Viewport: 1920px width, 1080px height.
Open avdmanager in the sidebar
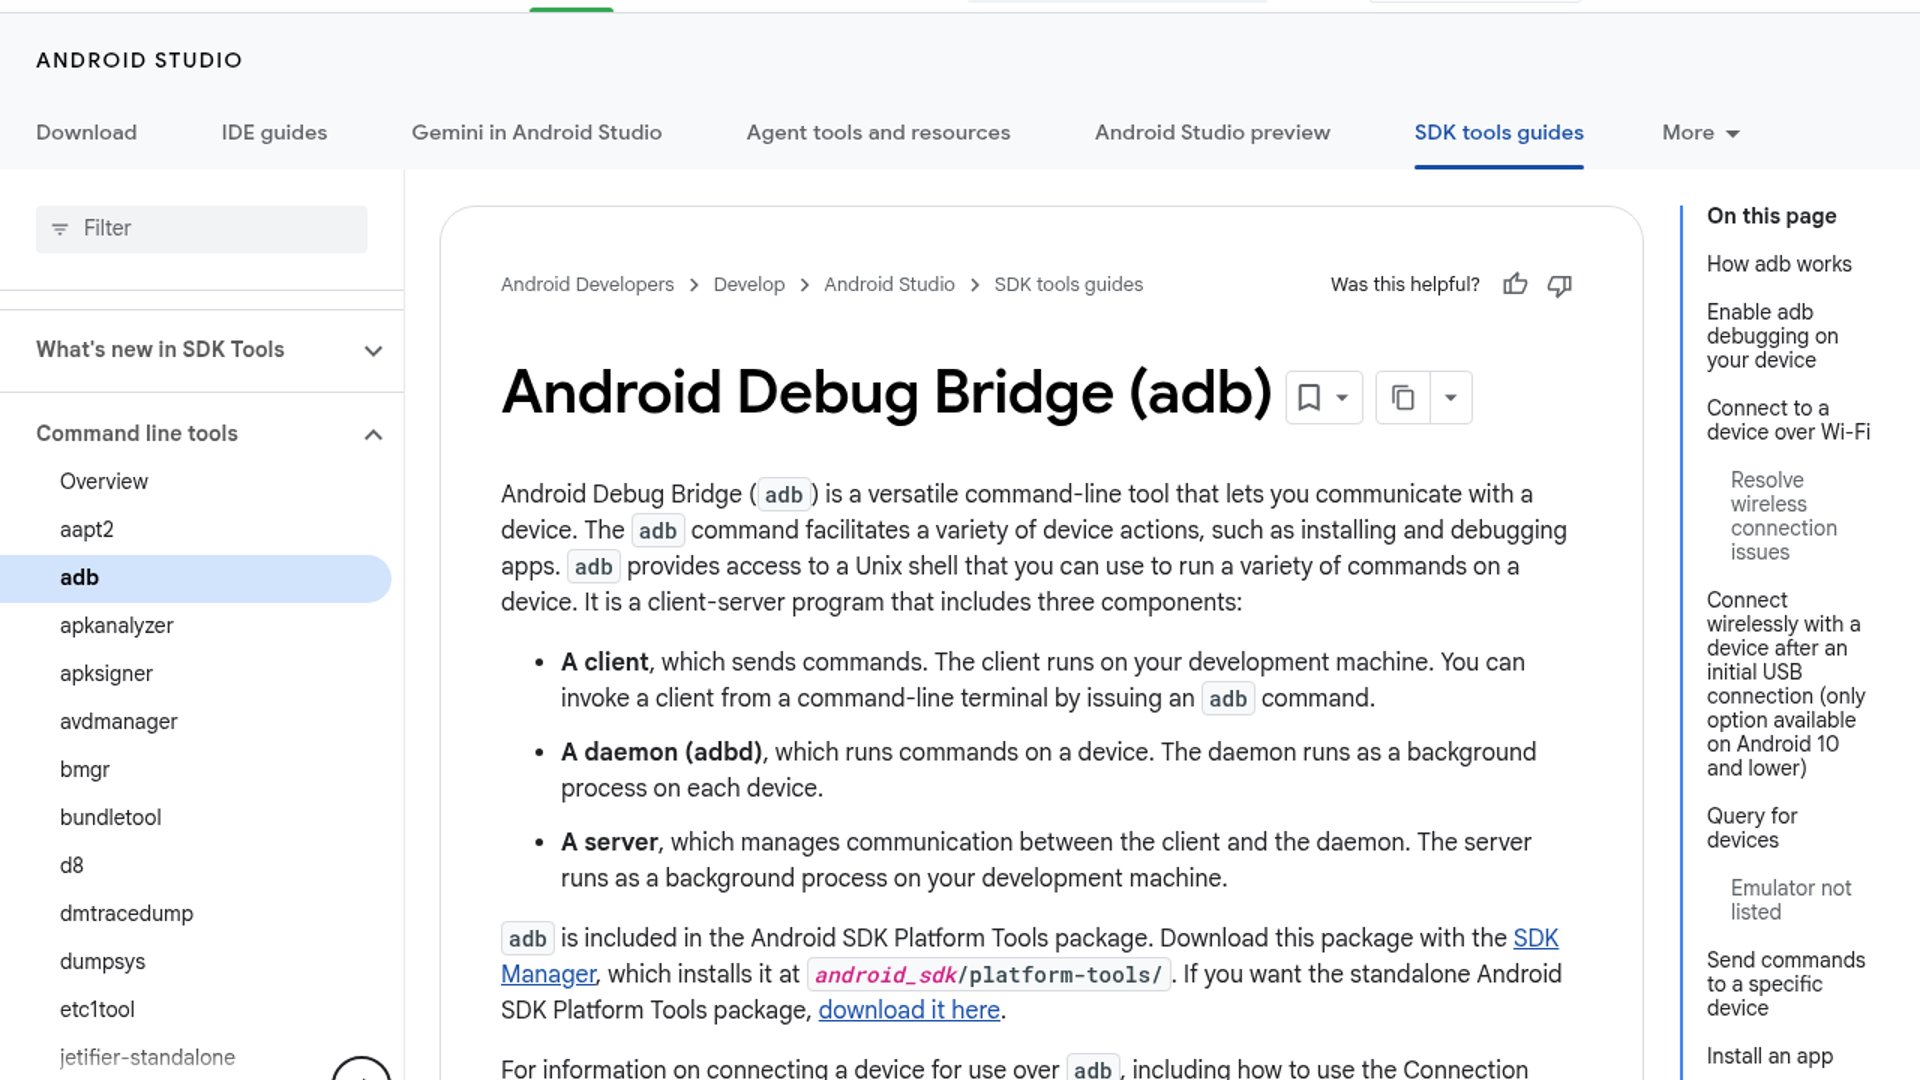tap(118, 722)
